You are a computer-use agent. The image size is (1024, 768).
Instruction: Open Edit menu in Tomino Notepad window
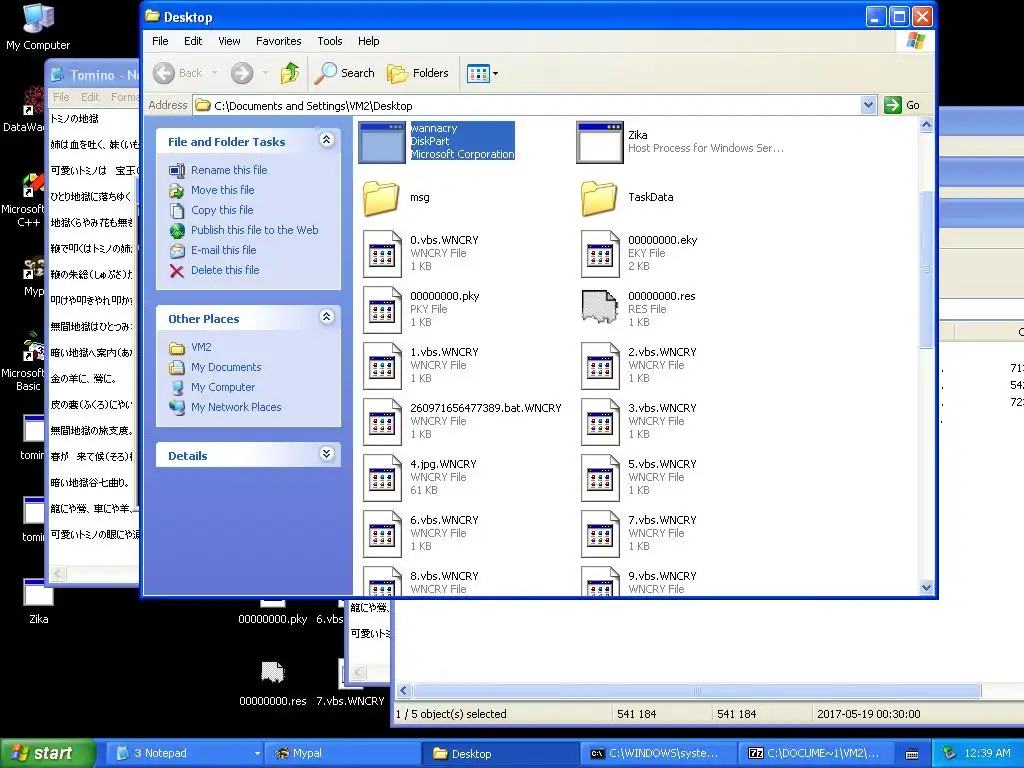[90, 97]
